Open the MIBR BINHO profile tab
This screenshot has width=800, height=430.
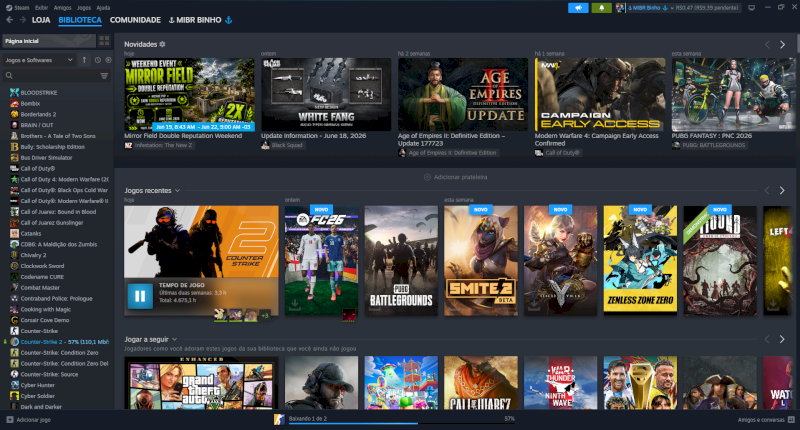pyautogui.click(x=200, y=20)
